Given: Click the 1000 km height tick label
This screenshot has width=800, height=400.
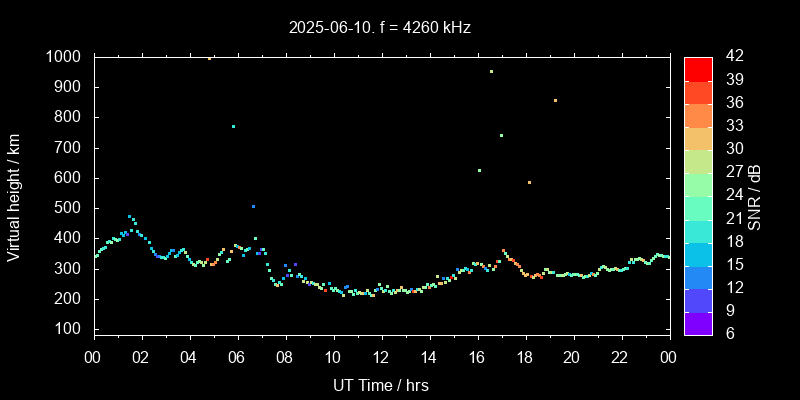Looking at the screenshot, I should tap(62, 57).
